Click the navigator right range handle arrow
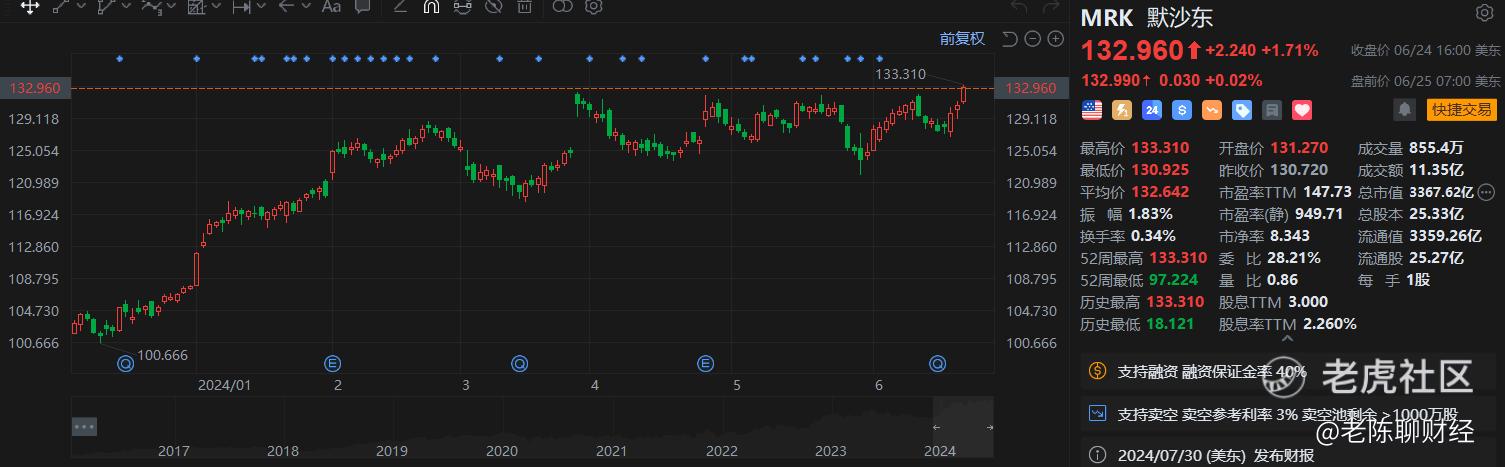The image size is (1505, 467). 991,426
